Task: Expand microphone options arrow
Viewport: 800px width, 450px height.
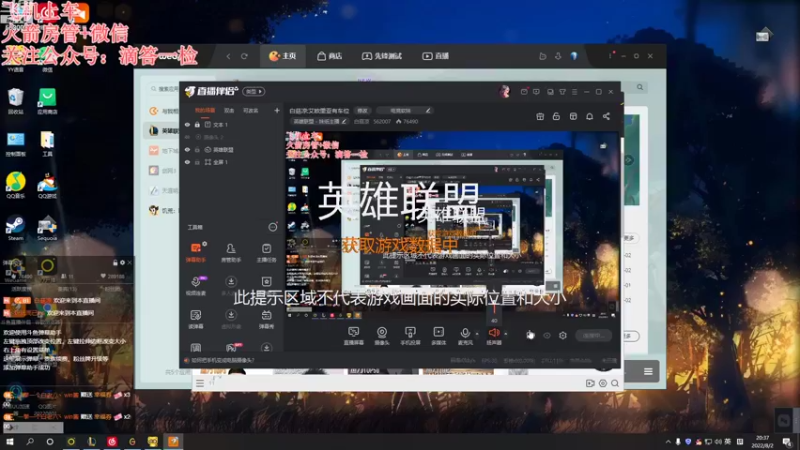Action: click(477, 334)
